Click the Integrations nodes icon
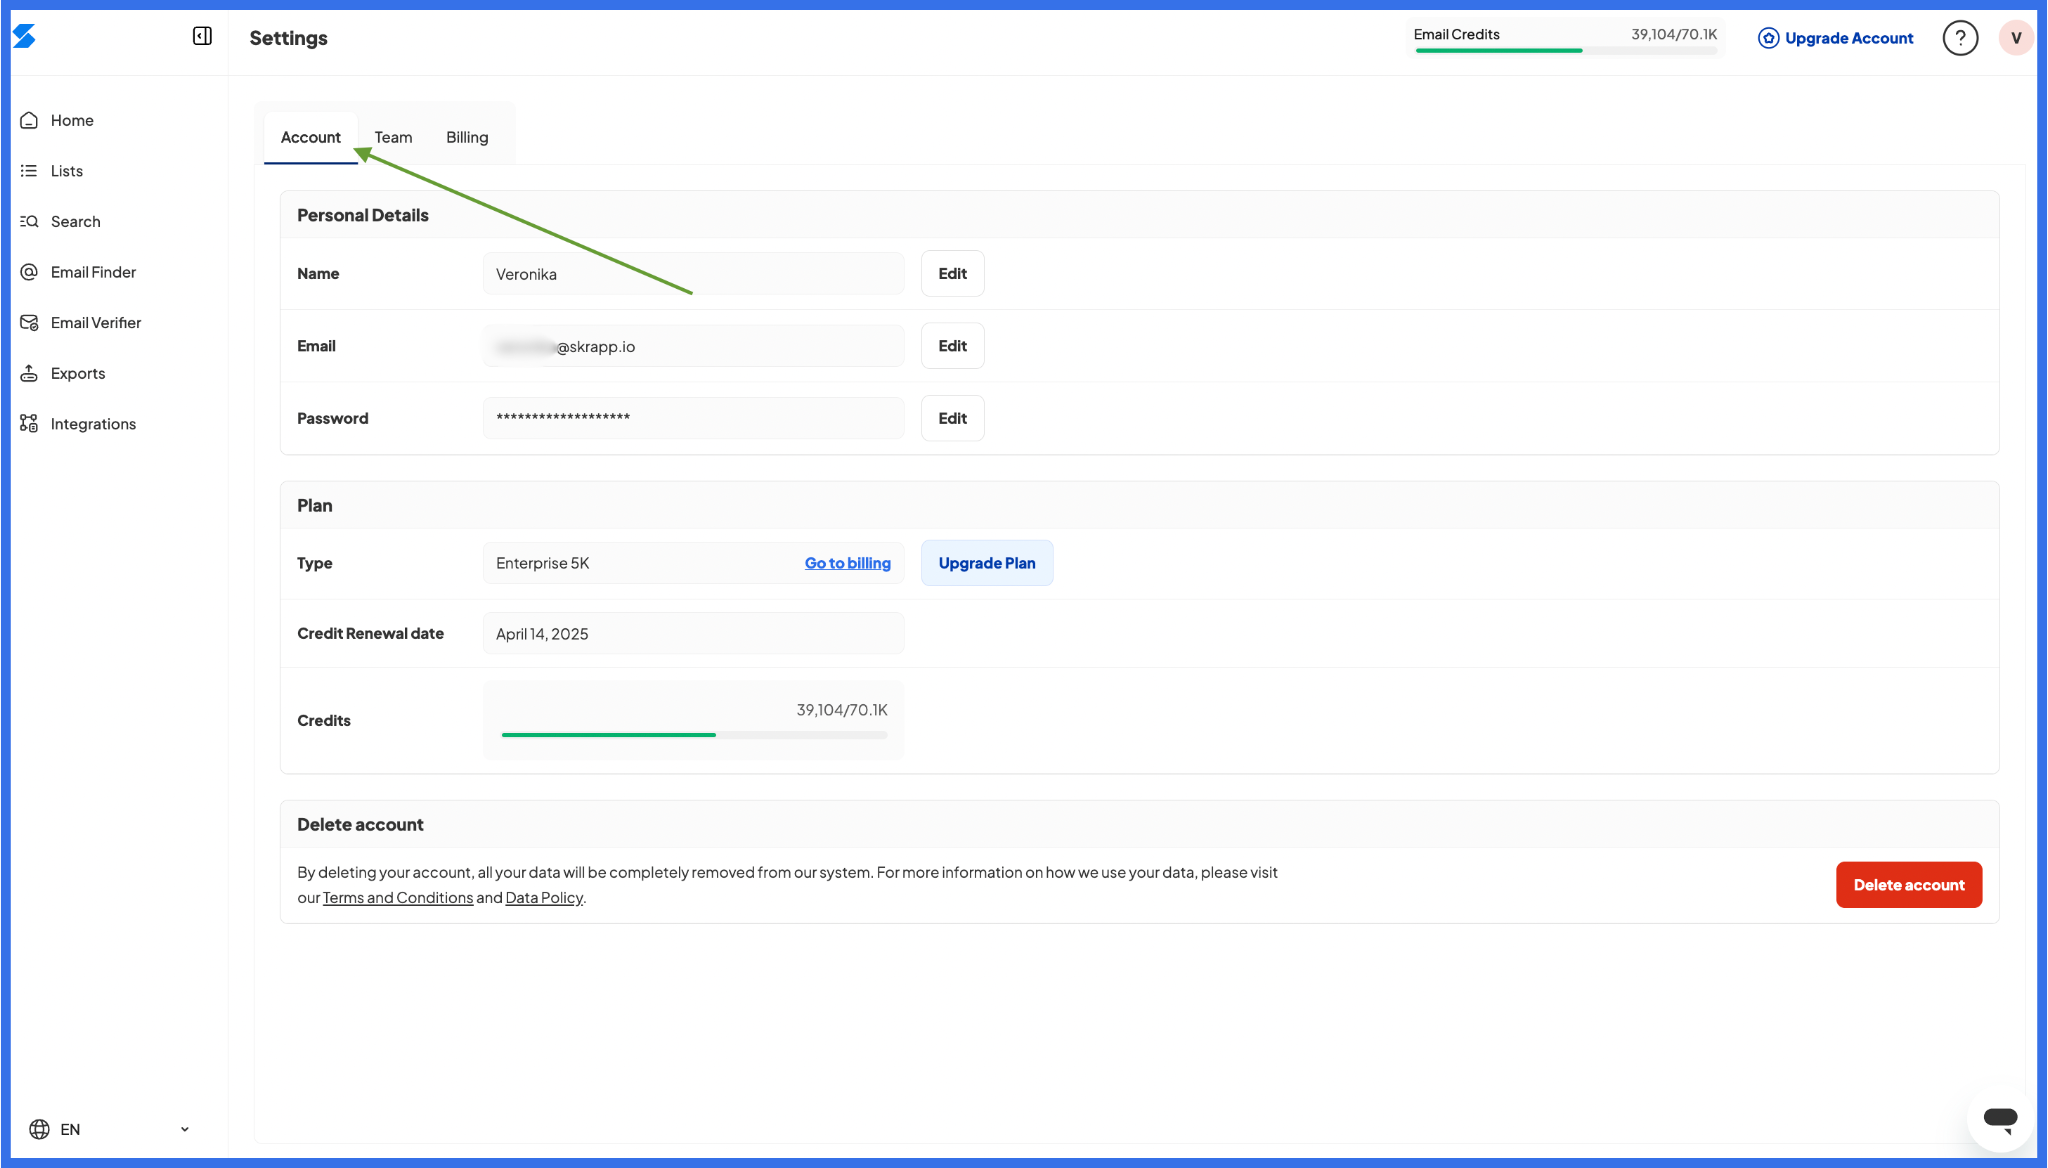The width and height of the screenshot is (2048, 1168). click(29, 423)
